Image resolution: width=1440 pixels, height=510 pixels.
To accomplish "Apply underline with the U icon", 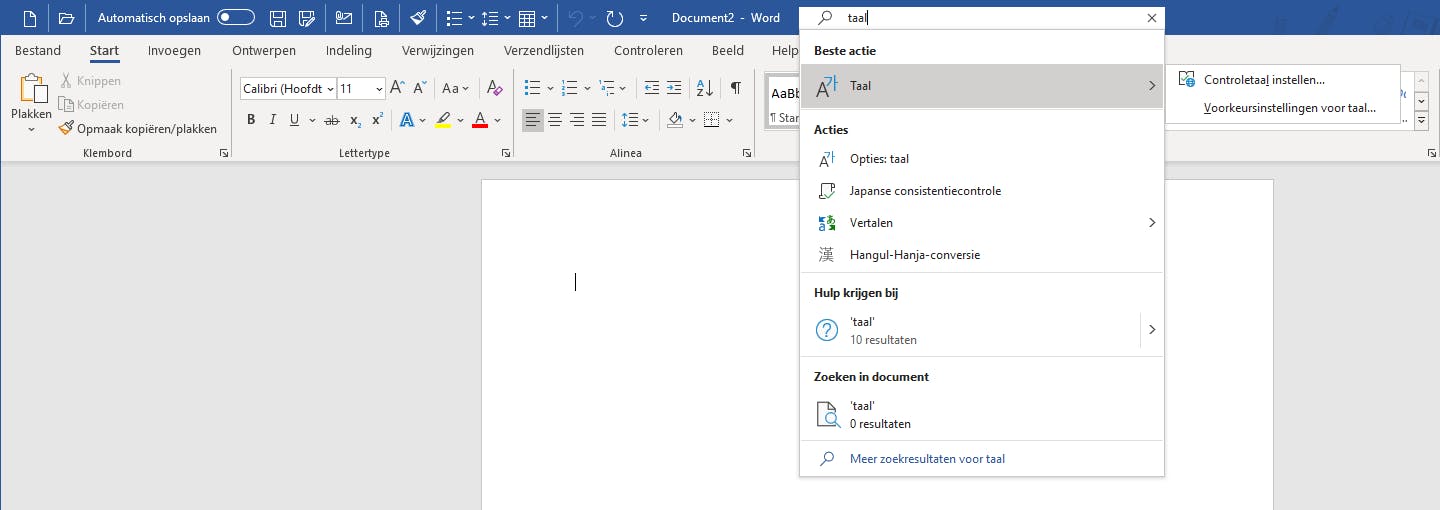I will (294, 120).
